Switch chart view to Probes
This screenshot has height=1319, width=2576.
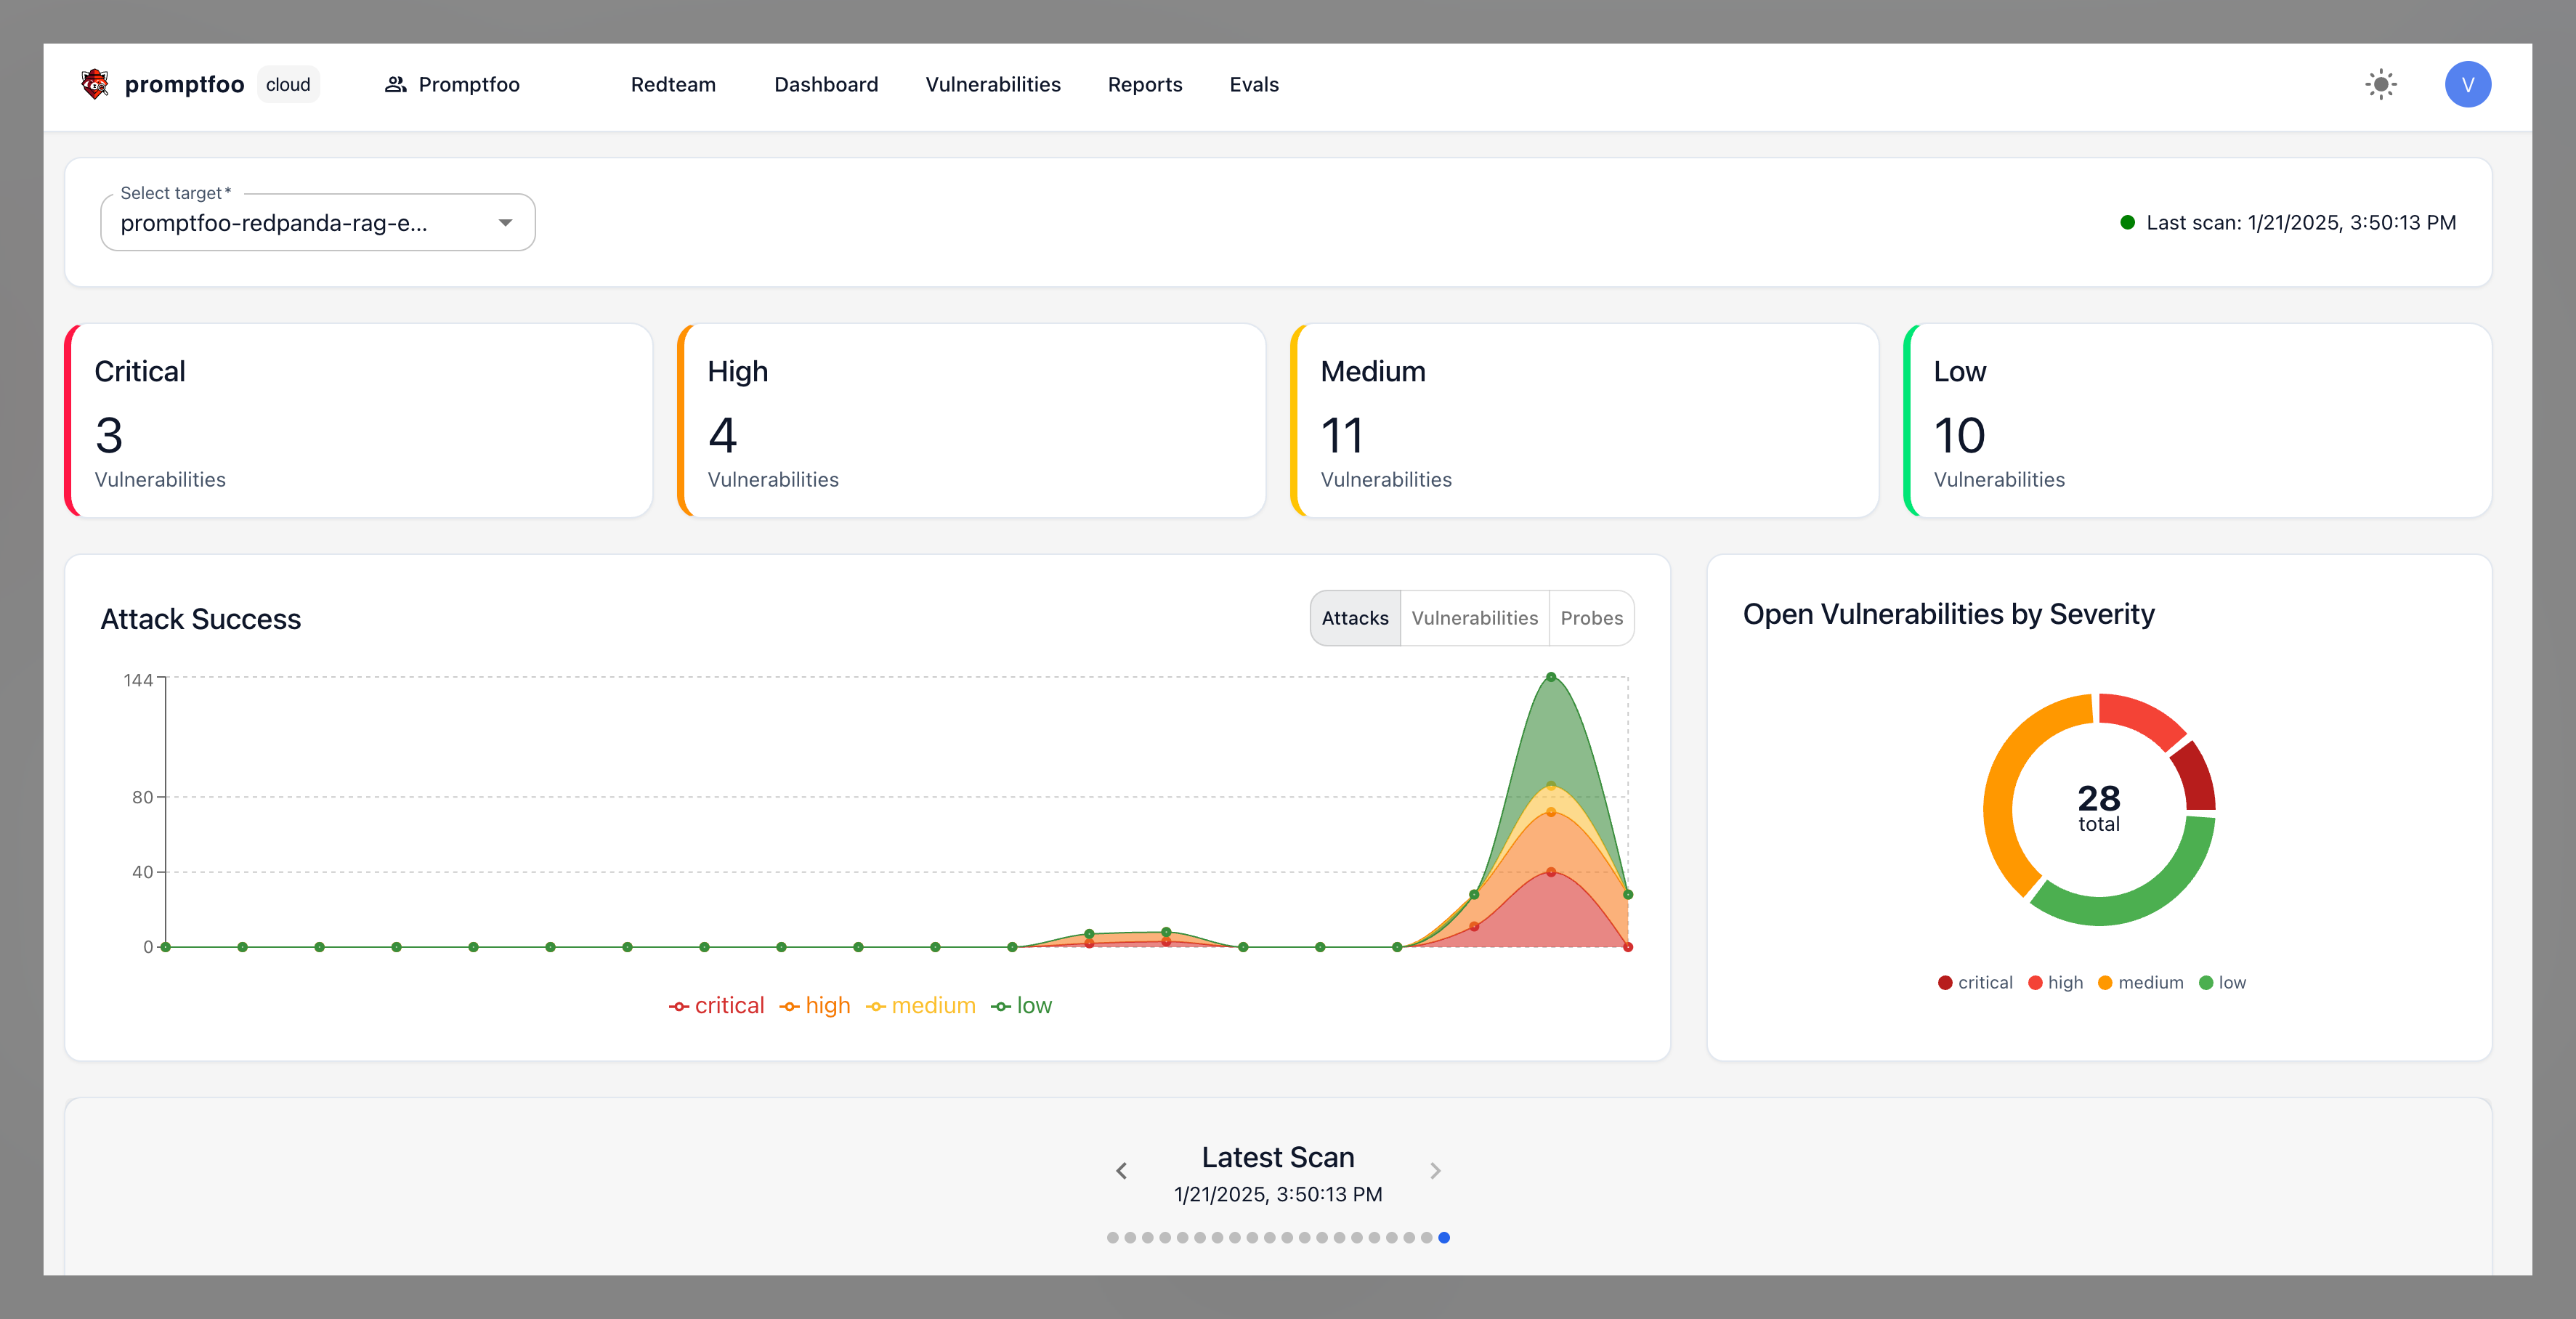pos(1592,618)
